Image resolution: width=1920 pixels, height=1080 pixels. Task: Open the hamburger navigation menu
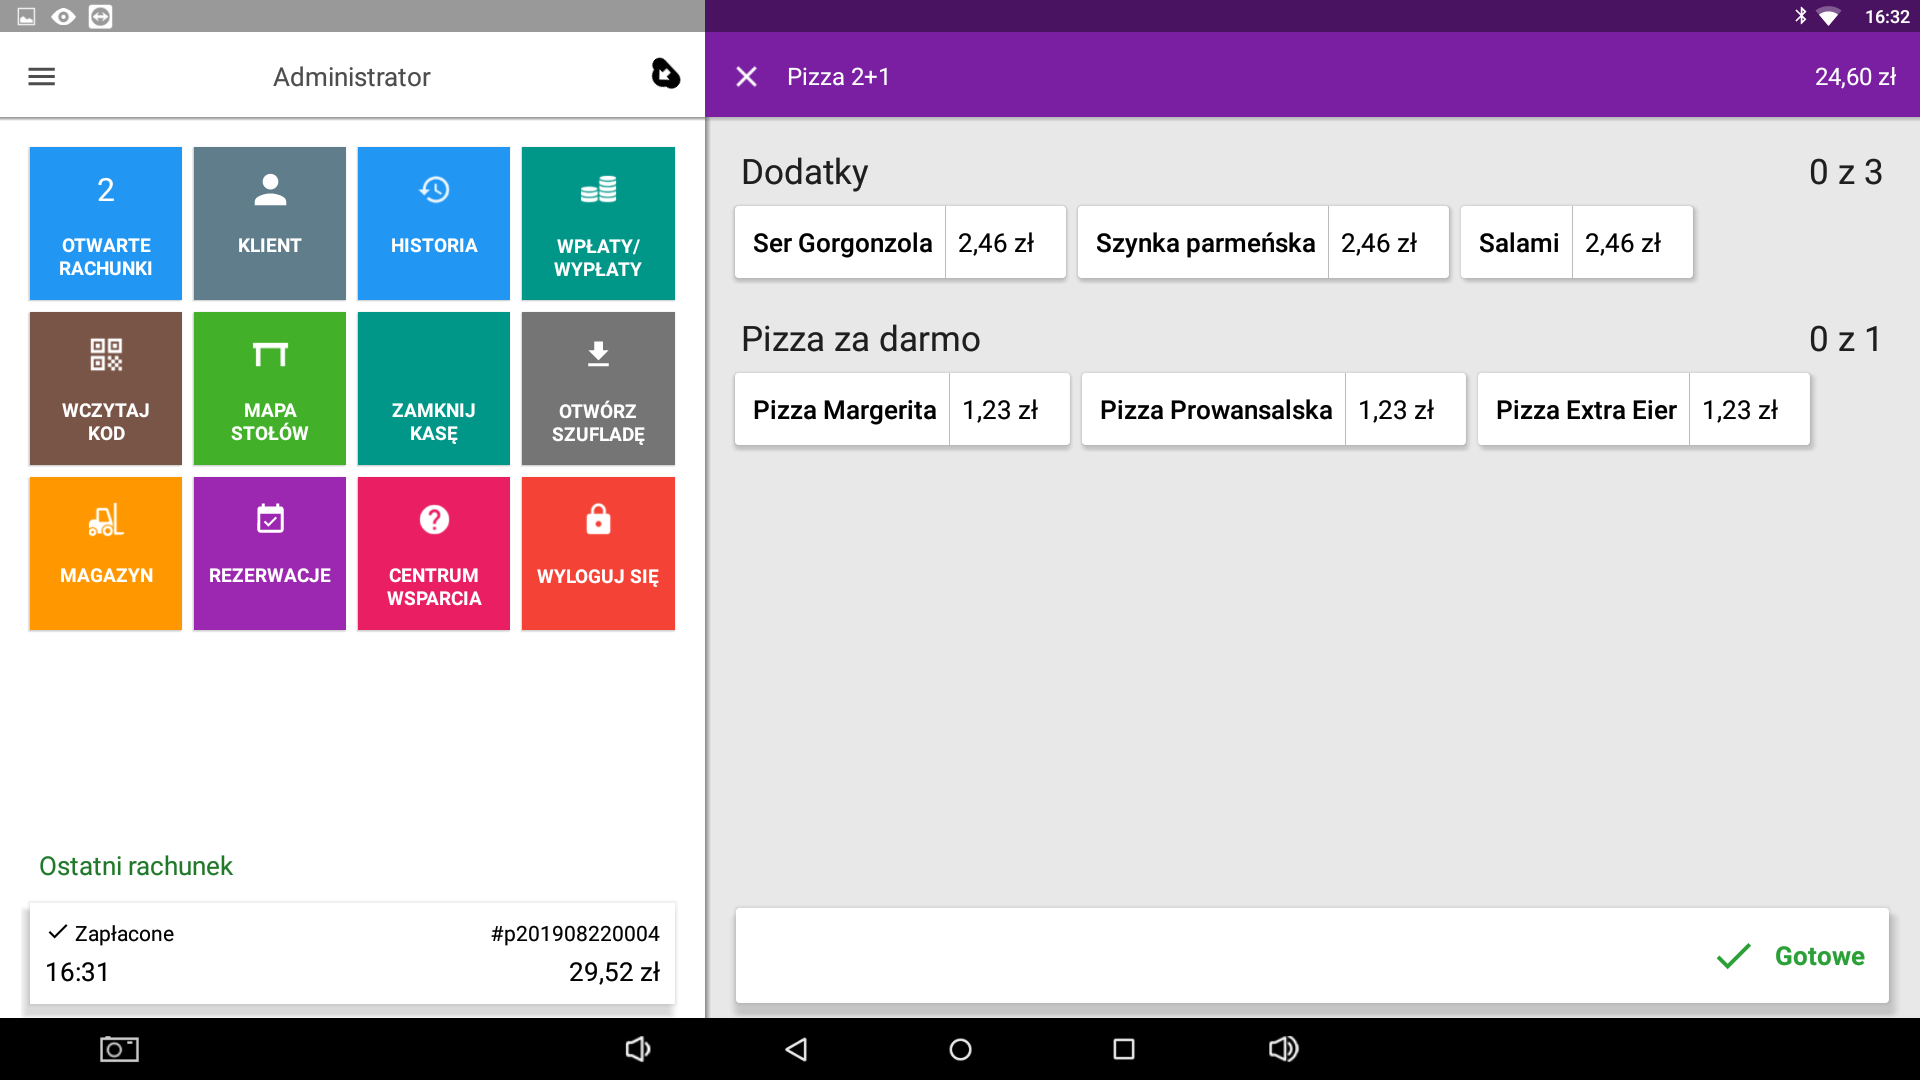(x=41, y=77)
